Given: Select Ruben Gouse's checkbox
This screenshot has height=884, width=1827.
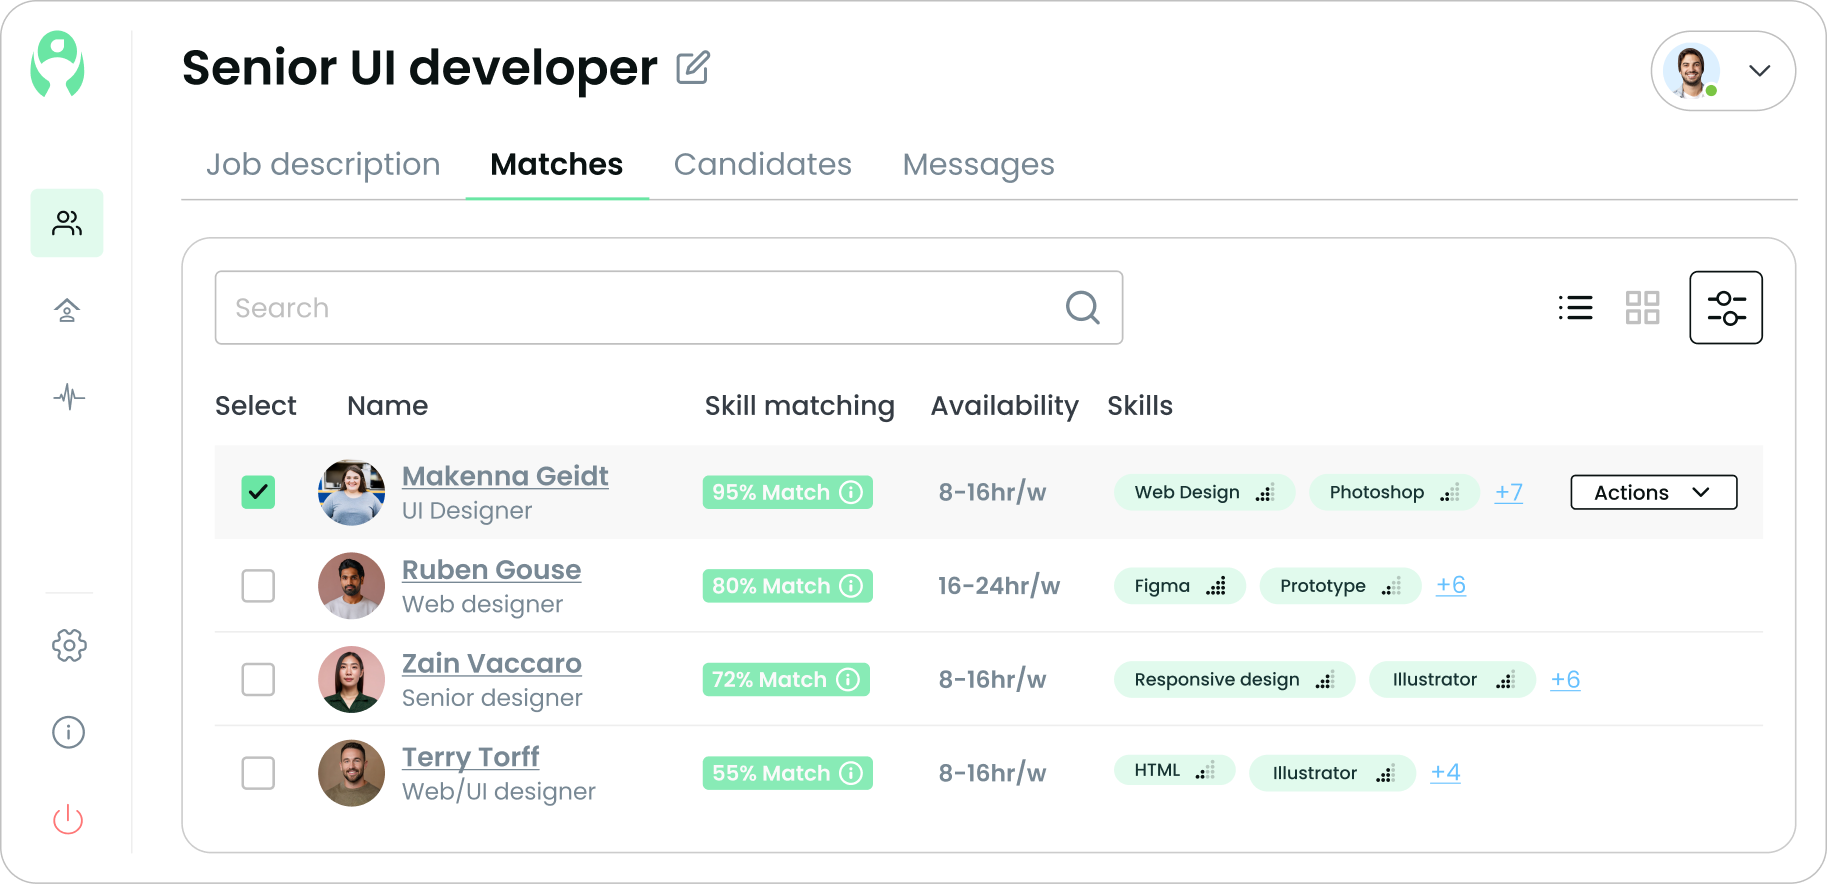Looking at the screenshot, I should pyautogui.click(x=258, y=586).
